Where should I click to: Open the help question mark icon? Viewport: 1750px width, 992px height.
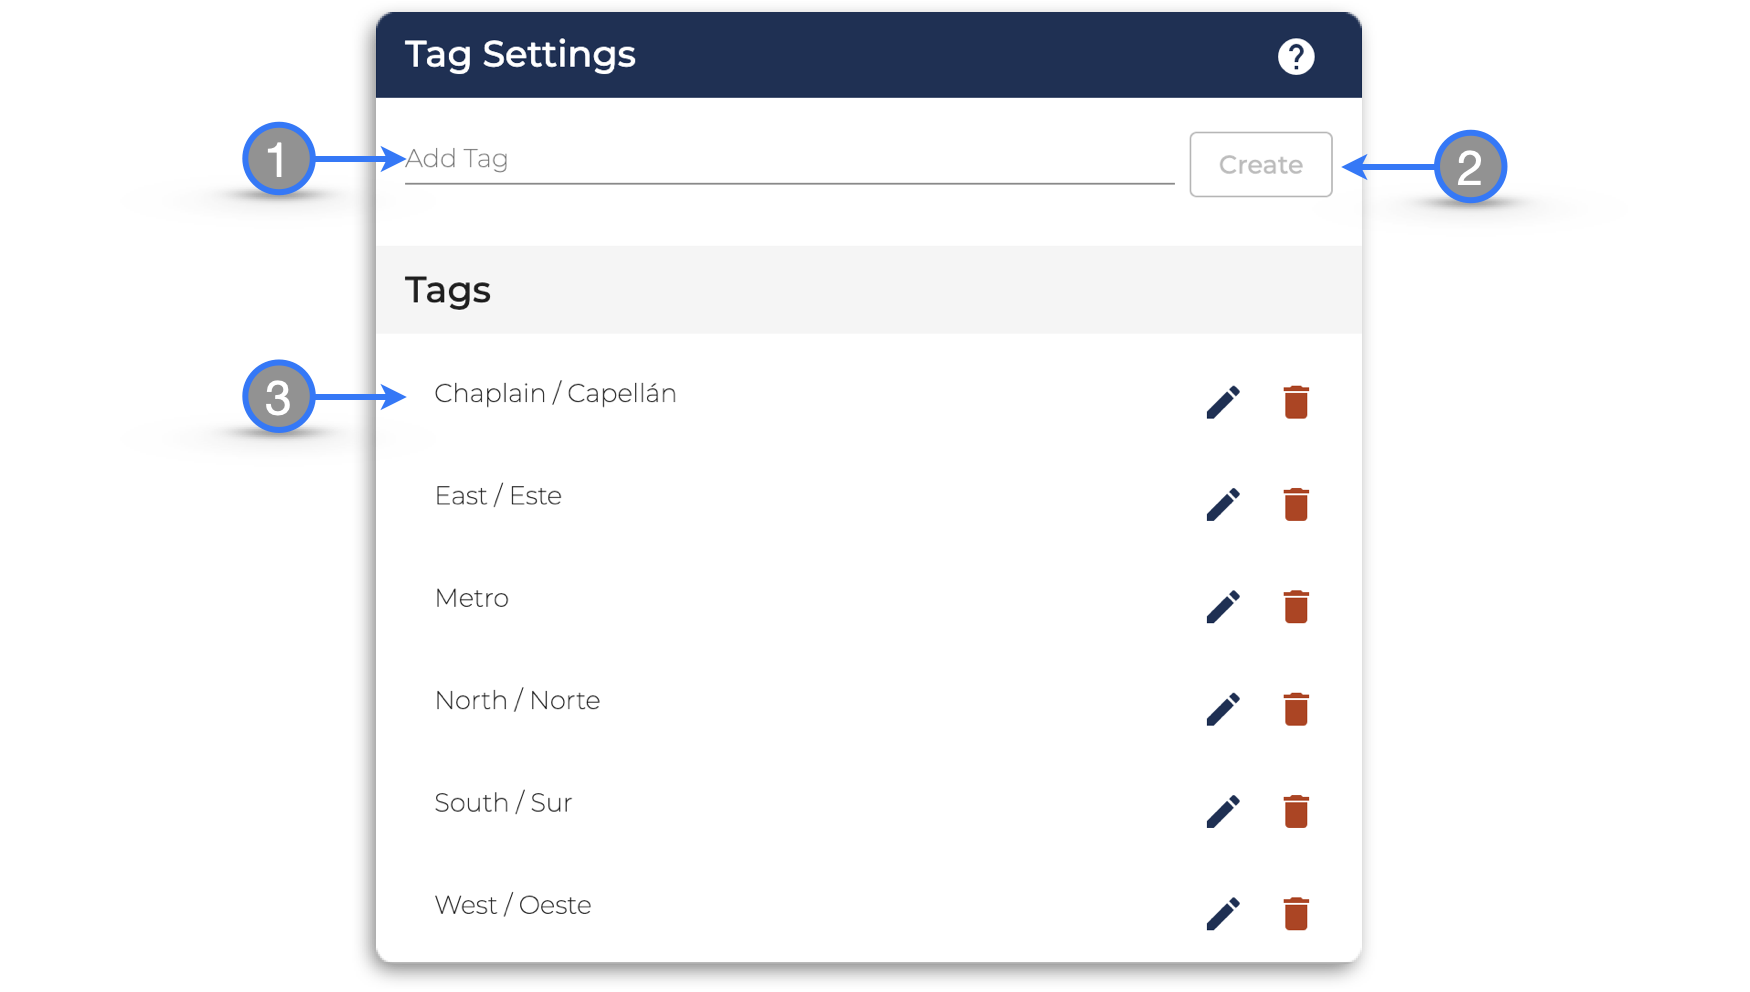1296,56
